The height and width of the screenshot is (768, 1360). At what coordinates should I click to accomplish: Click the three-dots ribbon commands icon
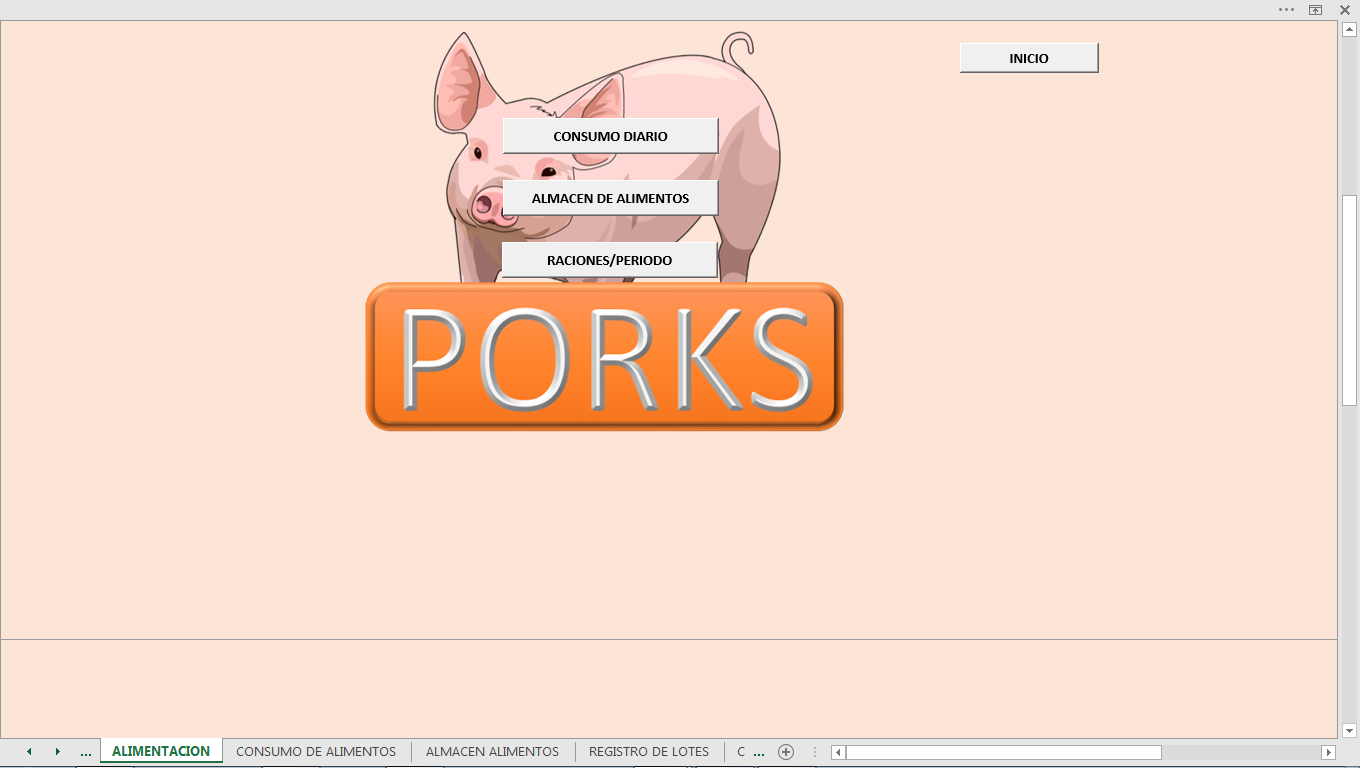pos(1286,10)
